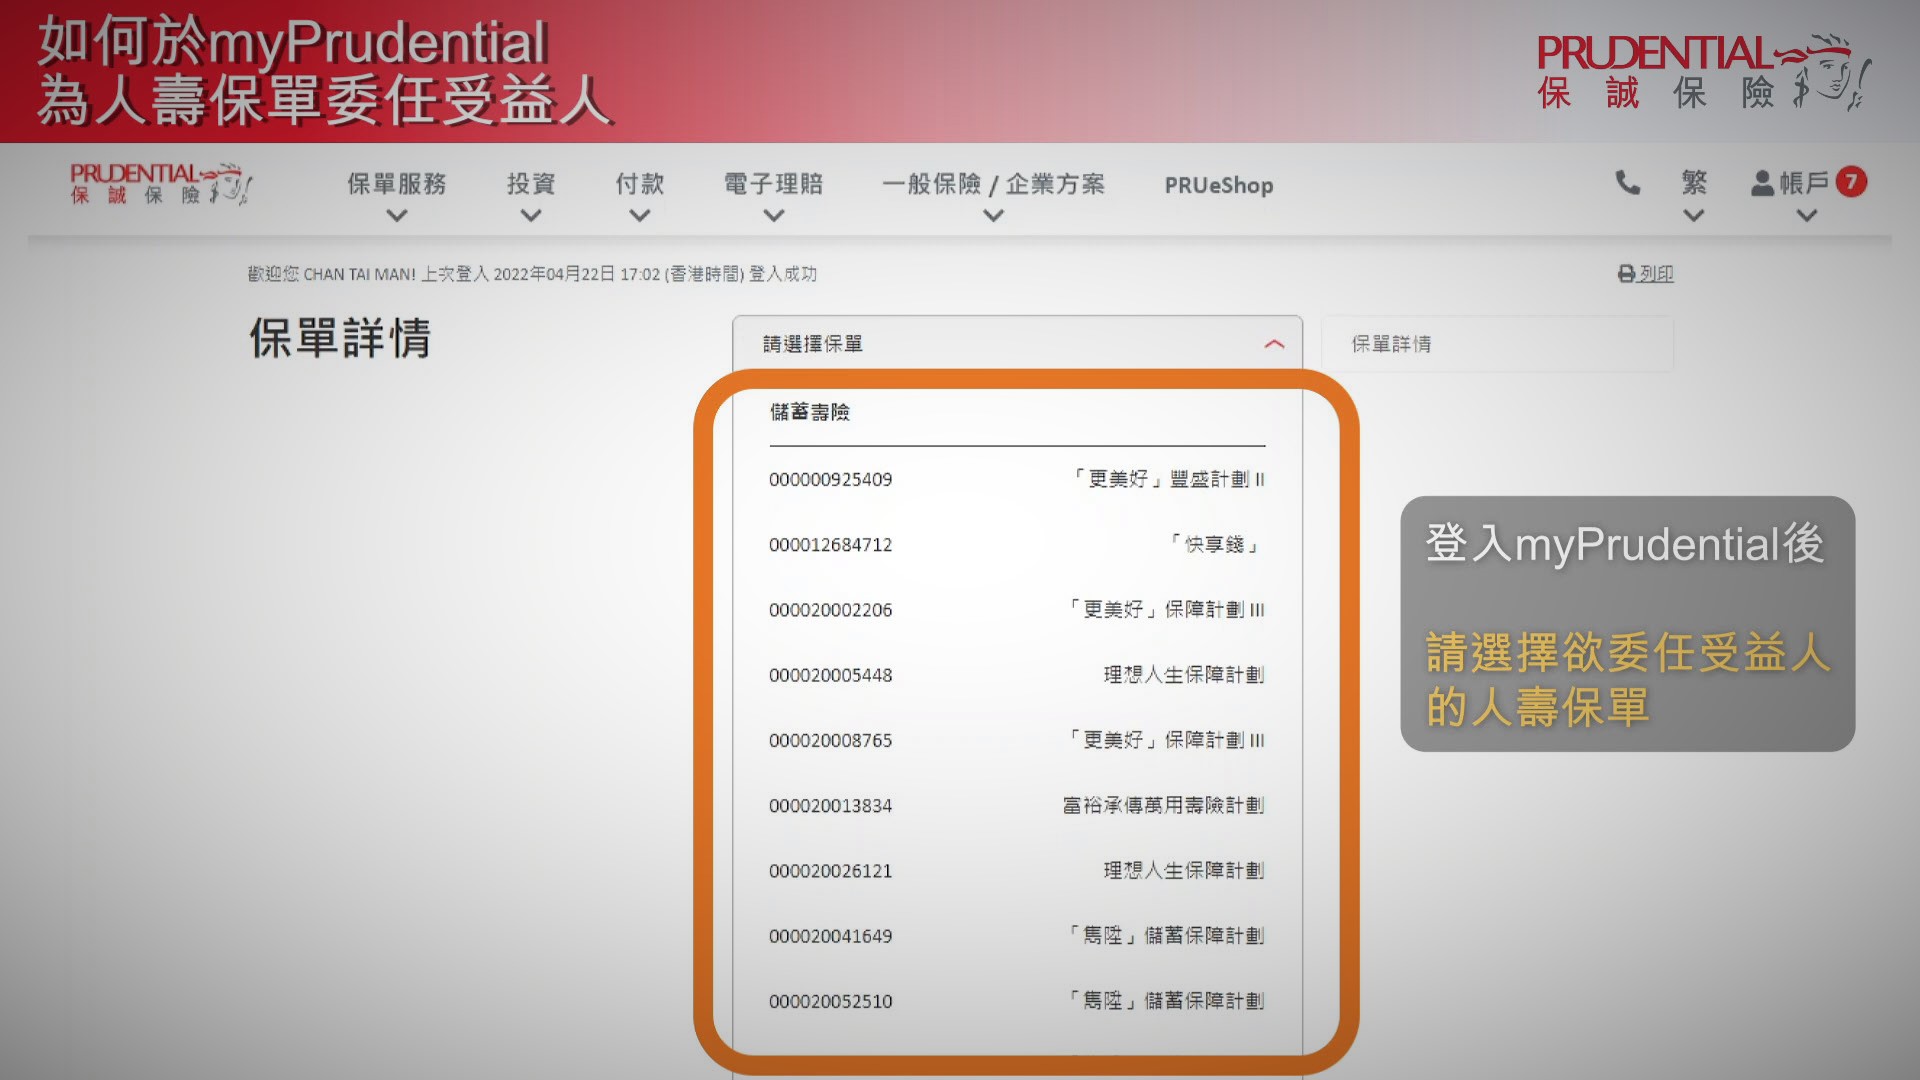This screenshot has height=1080, width=1920.
Task: Click the 保單詳情 page heading
Action: point(340,338)
